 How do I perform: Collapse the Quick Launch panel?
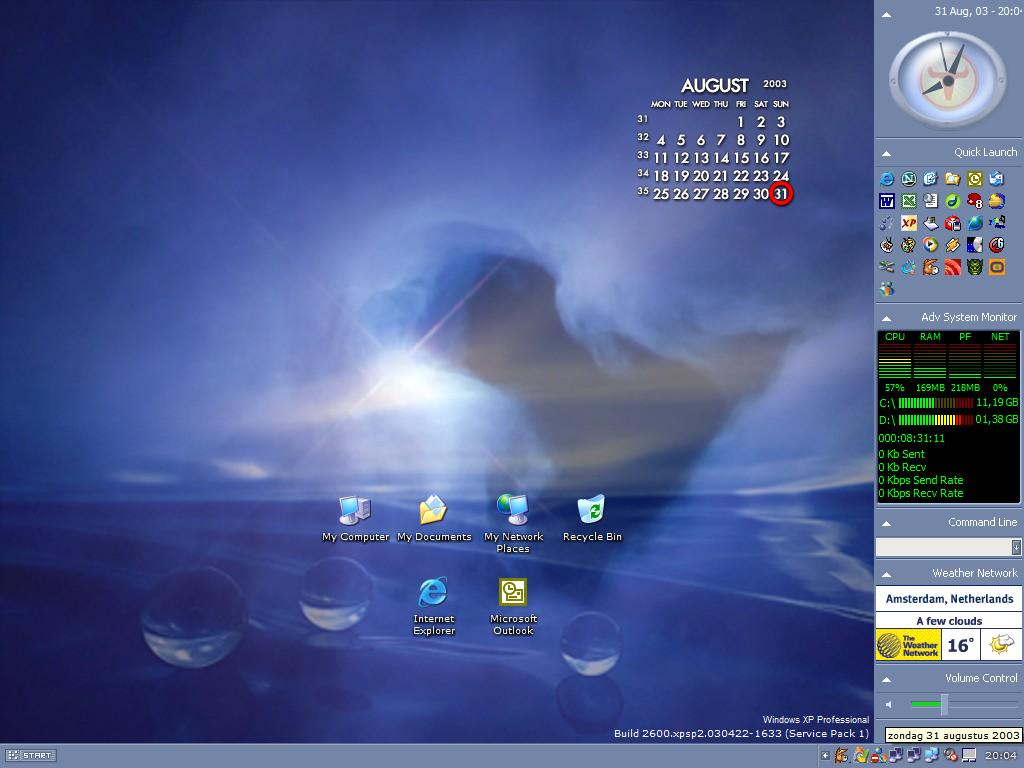tap(886, 153)
